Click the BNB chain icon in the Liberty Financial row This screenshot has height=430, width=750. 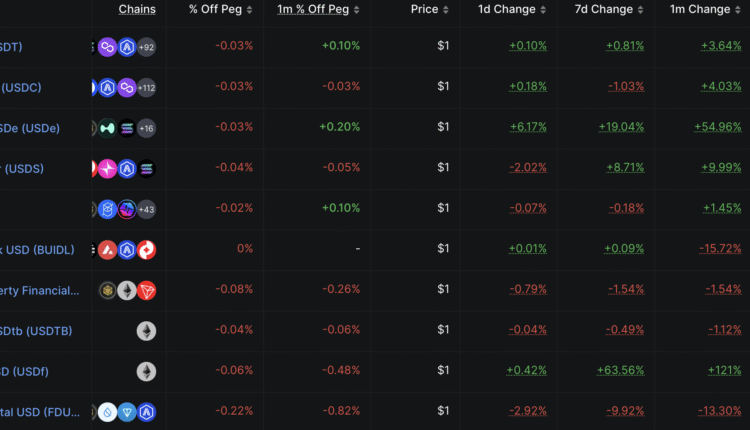107,290
